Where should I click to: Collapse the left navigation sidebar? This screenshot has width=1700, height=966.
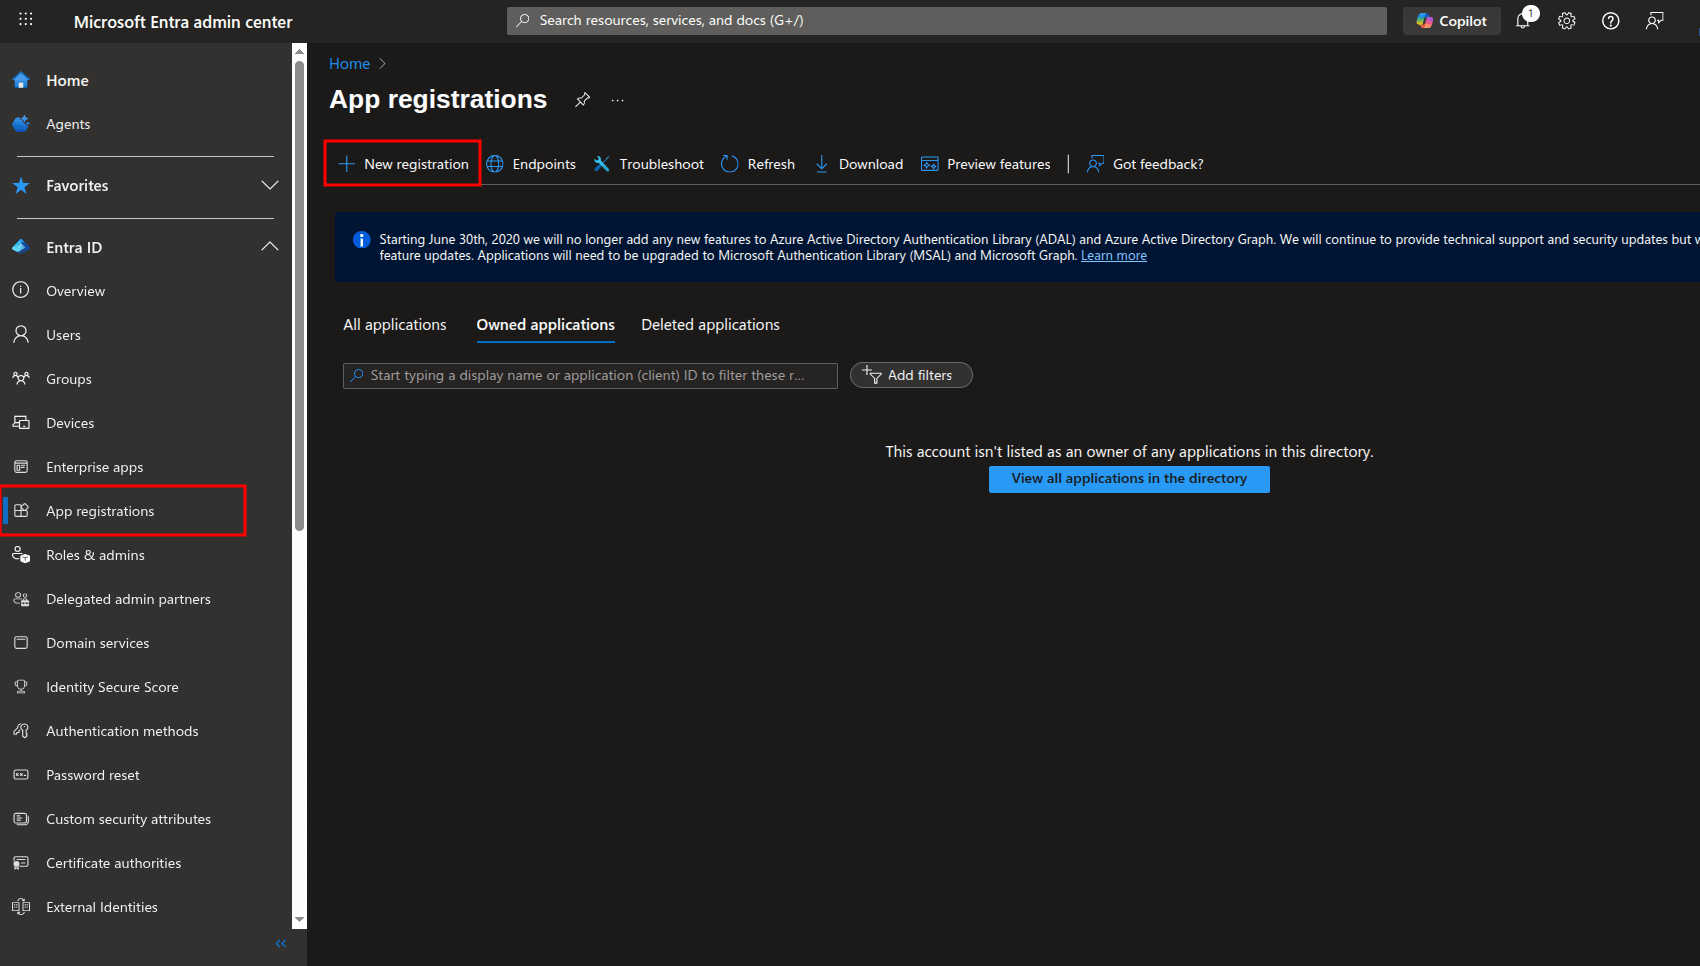coord(280,943)
